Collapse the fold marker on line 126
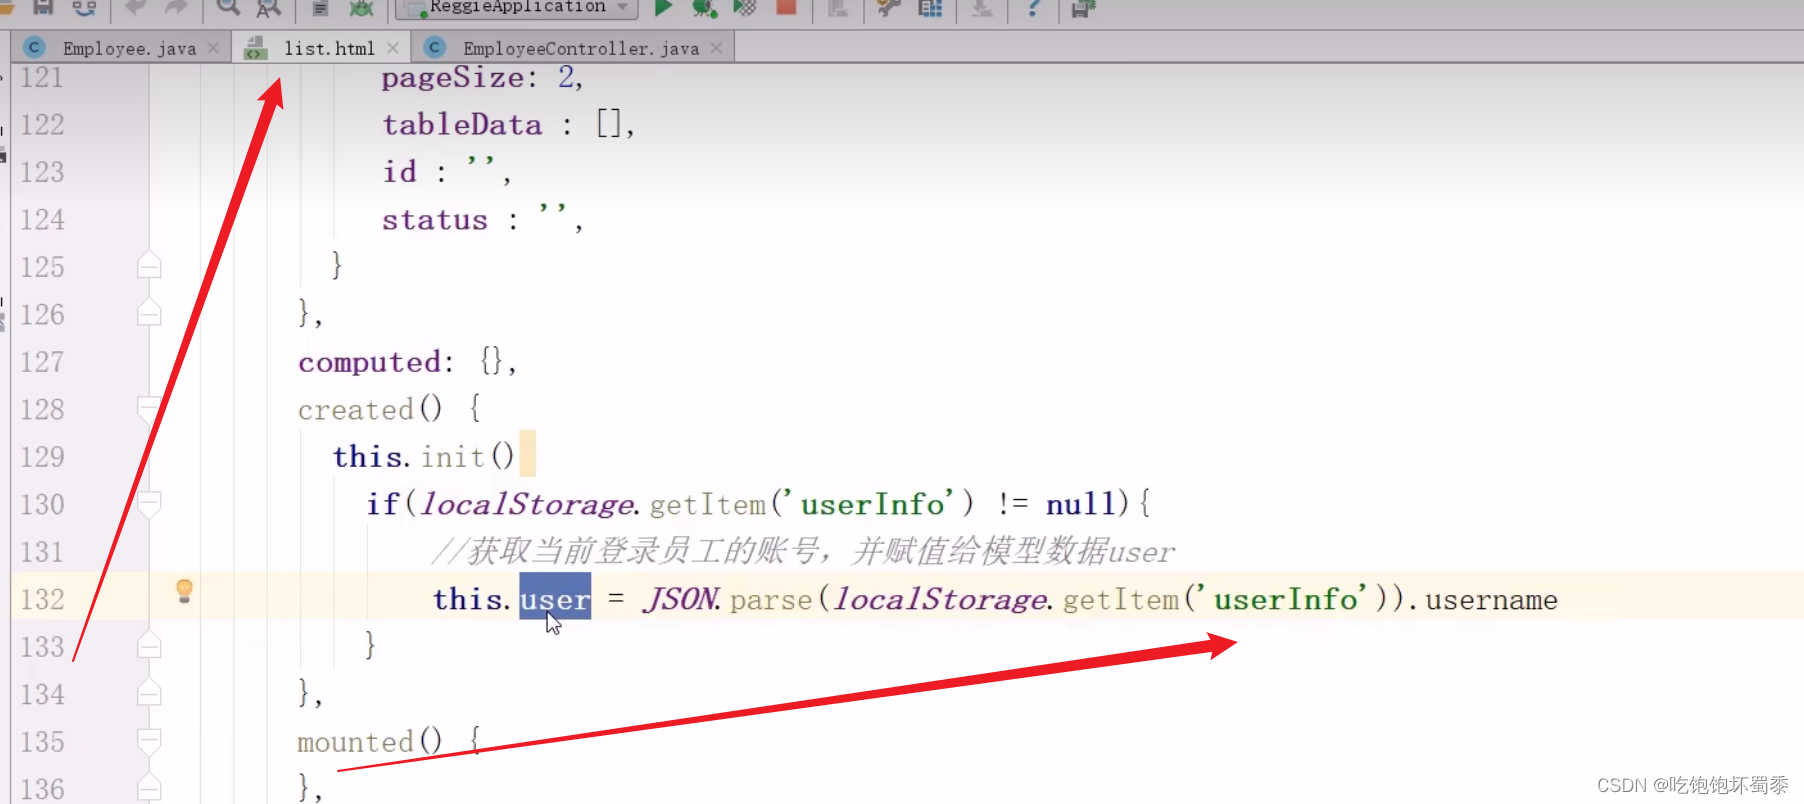 (149, 313)
